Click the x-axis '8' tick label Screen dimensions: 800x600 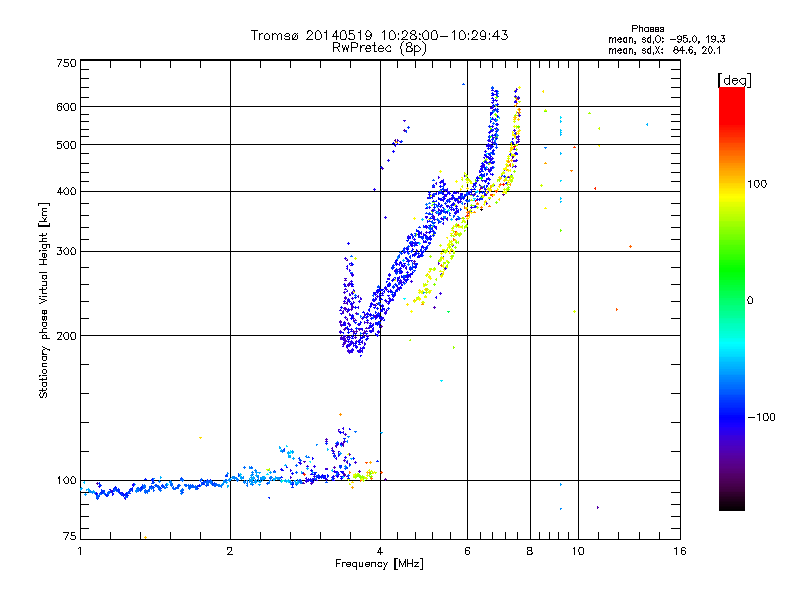tap(530, 551)
